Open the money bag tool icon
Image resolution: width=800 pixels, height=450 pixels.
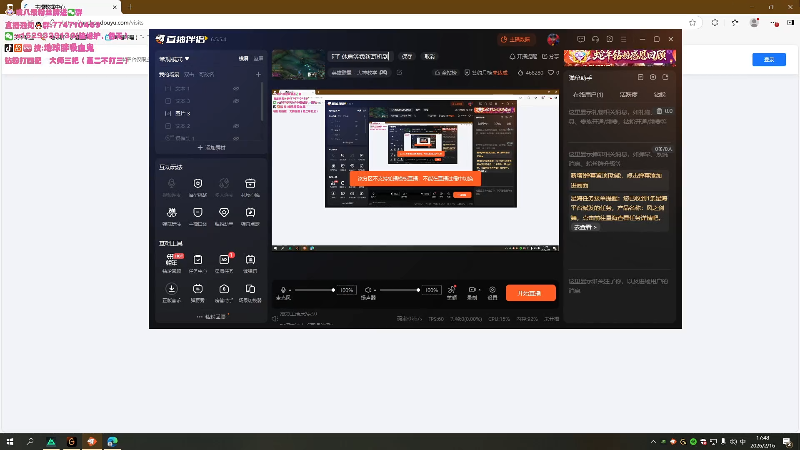pyautogui.click(x=224, y=289)
